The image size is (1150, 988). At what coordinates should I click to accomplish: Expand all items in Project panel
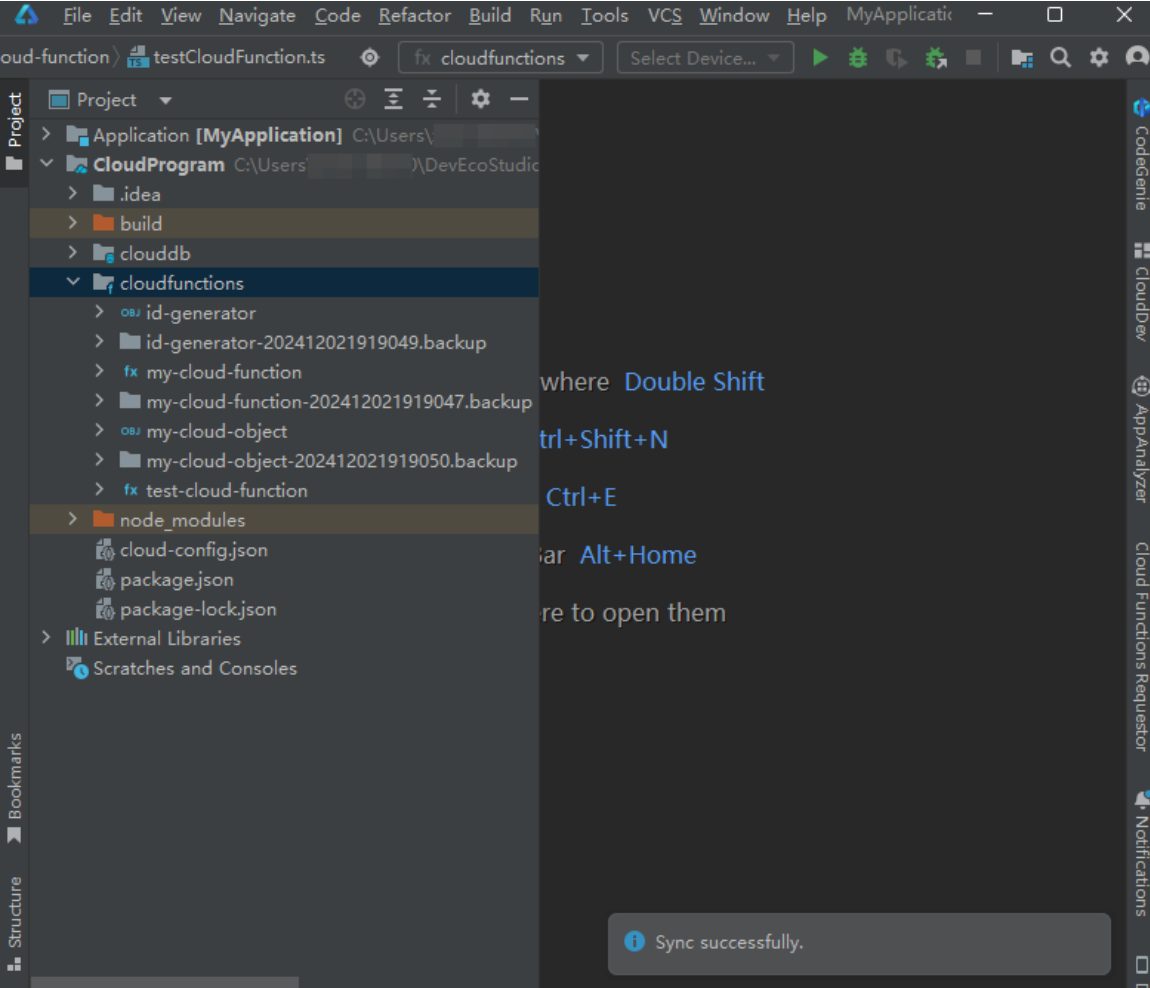click(394, 99)
